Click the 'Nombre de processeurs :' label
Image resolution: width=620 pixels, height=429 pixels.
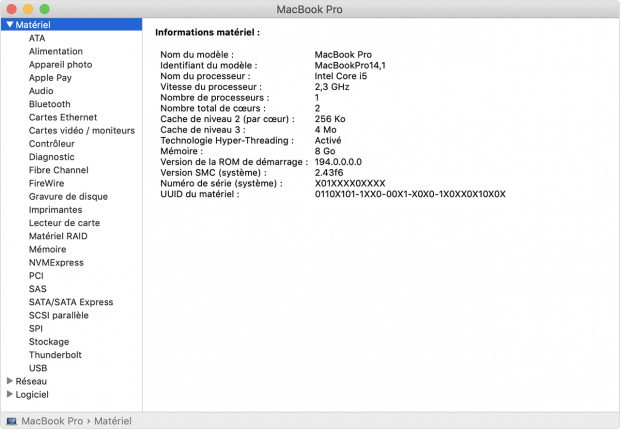tap(215, 97)
